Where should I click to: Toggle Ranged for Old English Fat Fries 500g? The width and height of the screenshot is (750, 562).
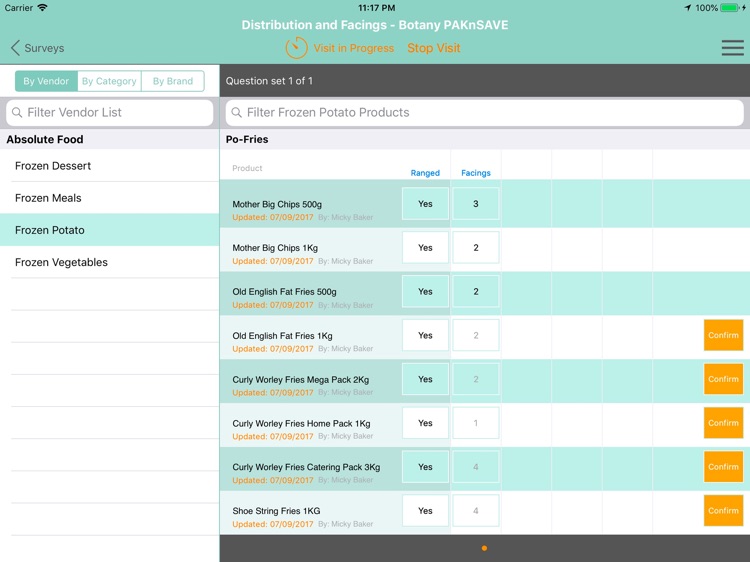tap(425, 292)
